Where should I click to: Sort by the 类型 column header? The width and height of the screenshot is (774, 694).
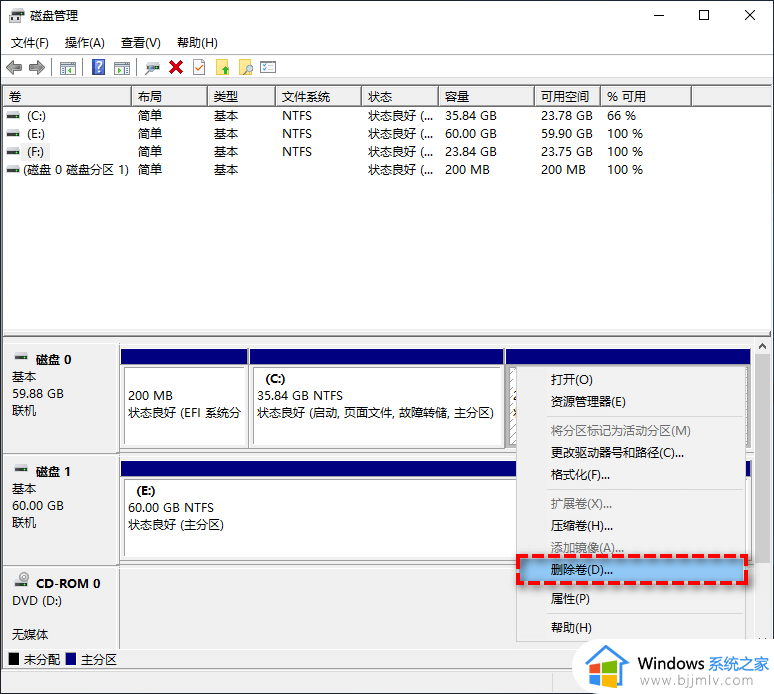click(241, 96)
